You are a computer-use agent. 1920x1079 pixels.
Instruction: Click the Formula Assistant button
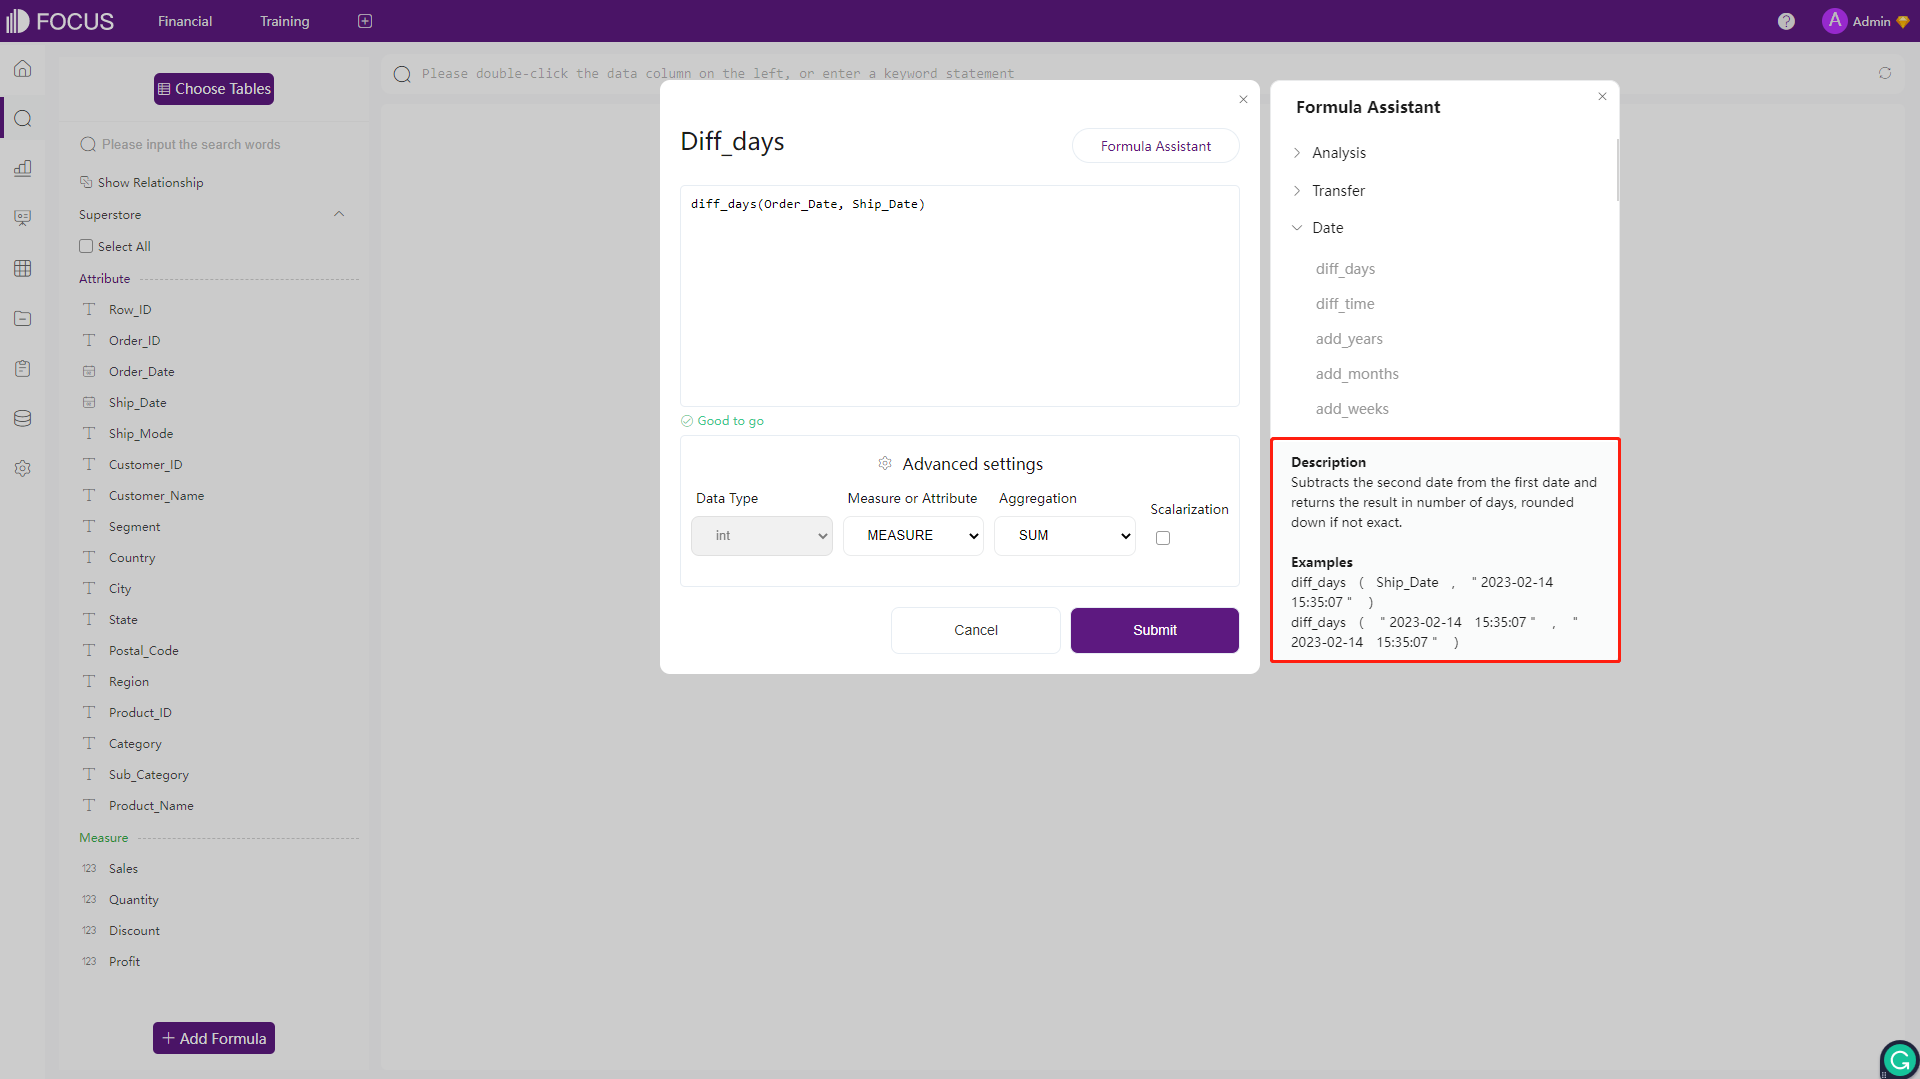pyautogui.click(x=1156, y=146)
